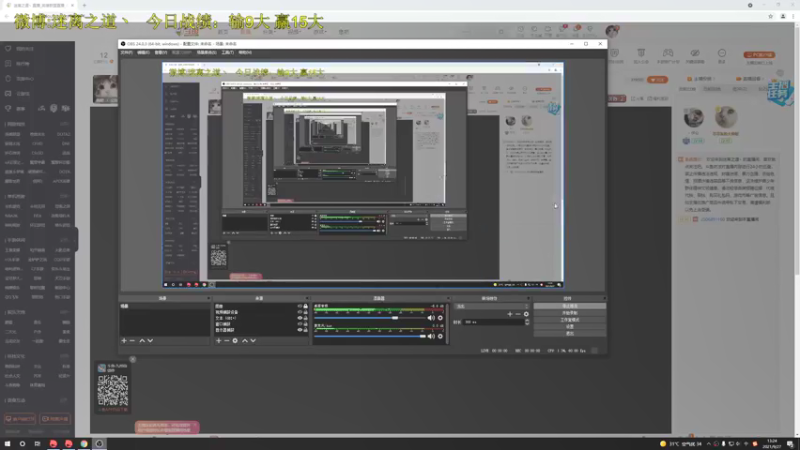Open source properties via the gear icon
Screen dimensions: 800x450
point(235,341)
